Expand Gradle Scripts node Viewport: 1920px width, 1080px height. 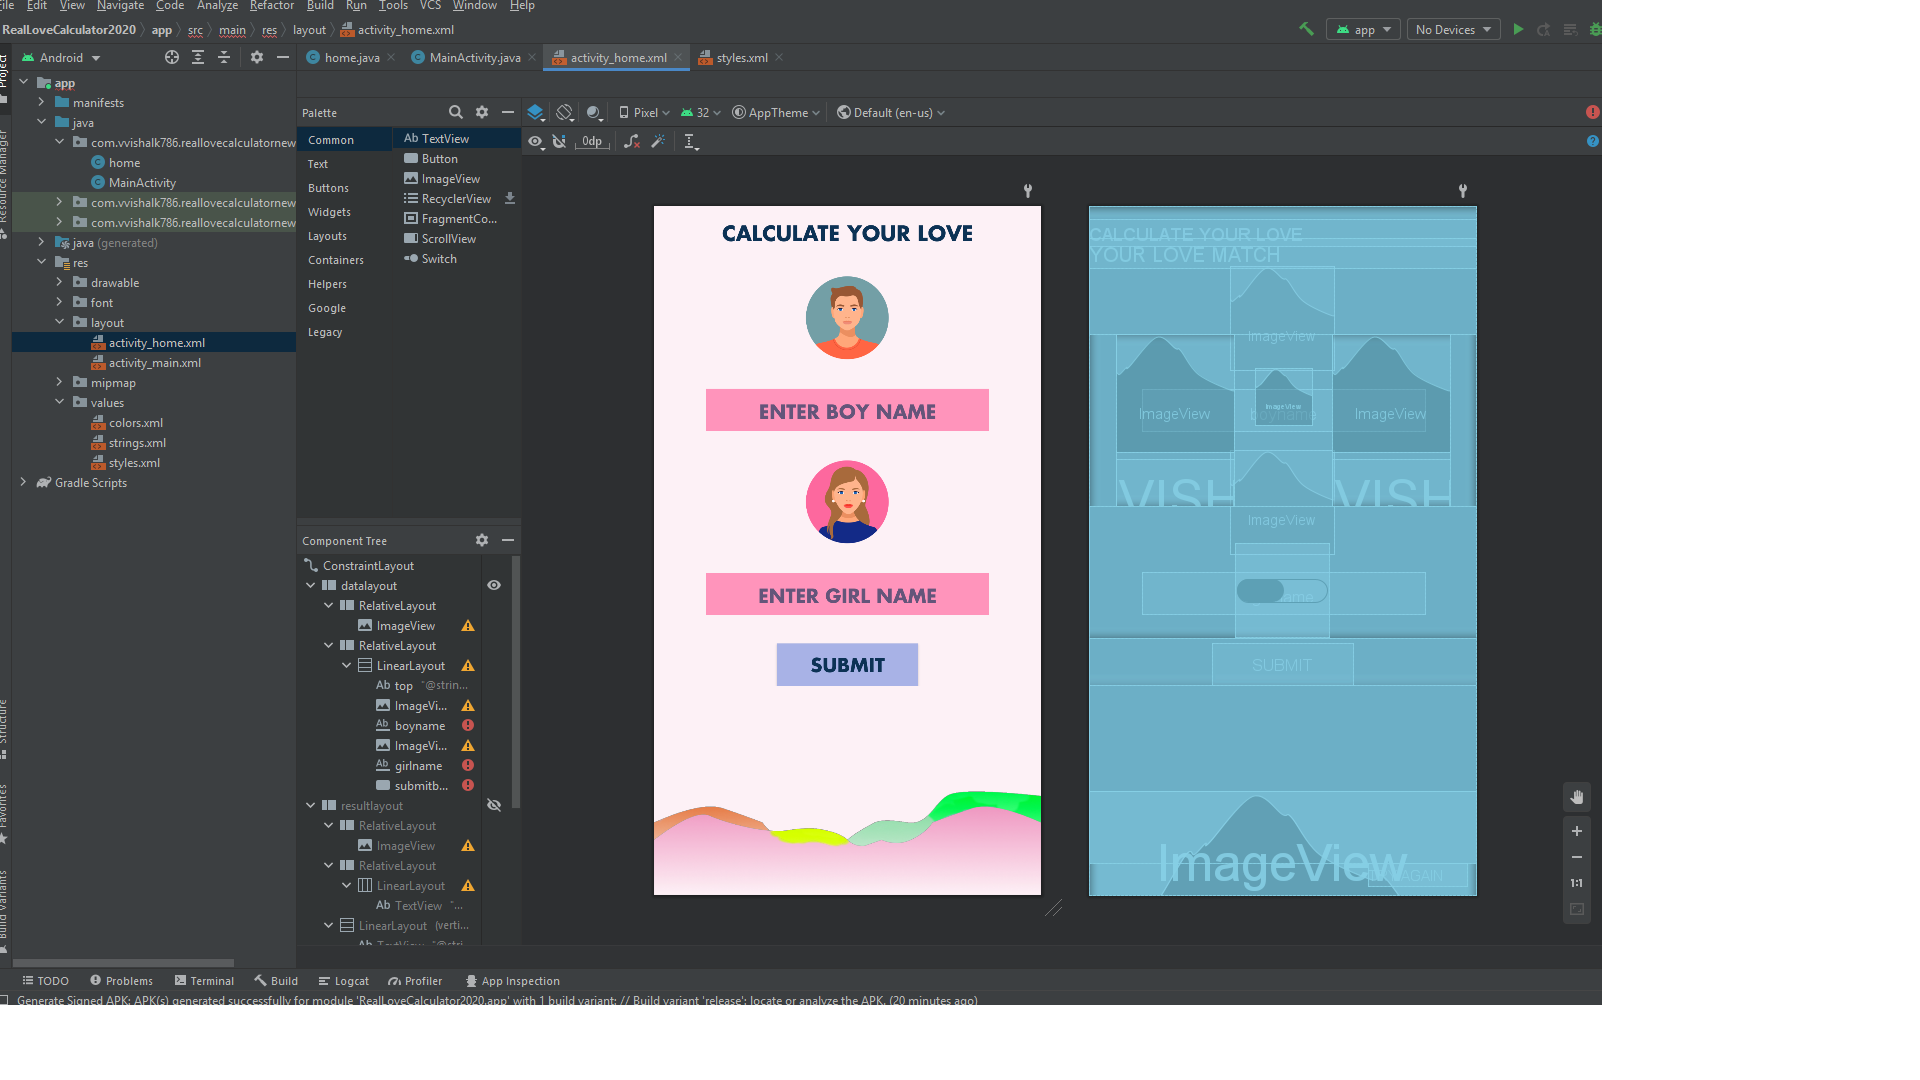click(23, 482)
